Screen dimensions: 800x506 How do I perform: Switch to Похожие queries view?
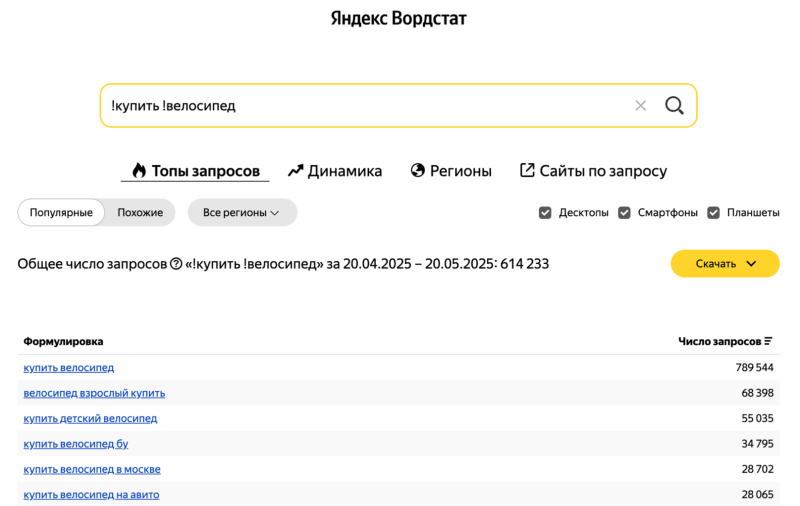pos(140,213)
